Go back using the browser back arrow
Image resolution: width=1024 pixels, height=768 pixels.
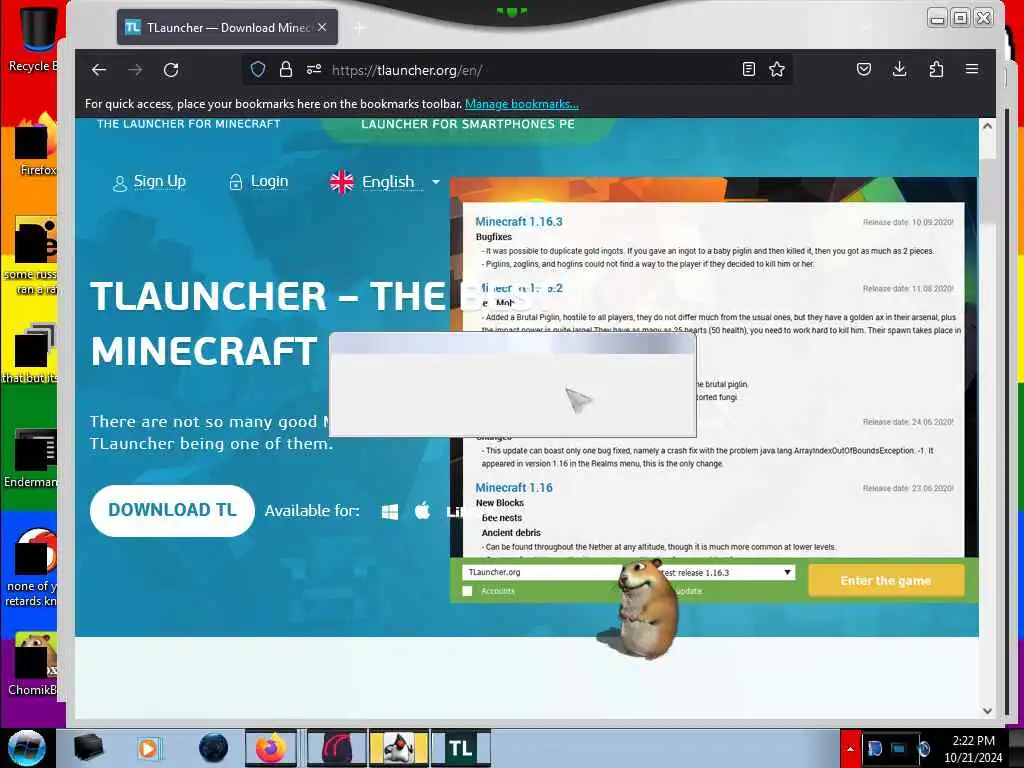99,70
